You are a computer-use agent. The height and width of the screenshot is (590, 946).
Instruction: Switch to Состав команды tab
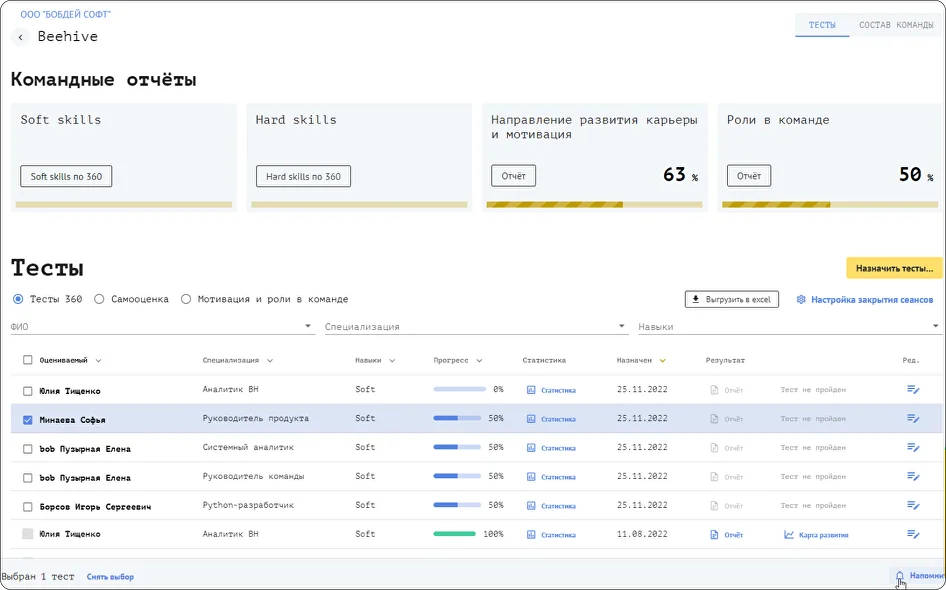click(896, 25)
